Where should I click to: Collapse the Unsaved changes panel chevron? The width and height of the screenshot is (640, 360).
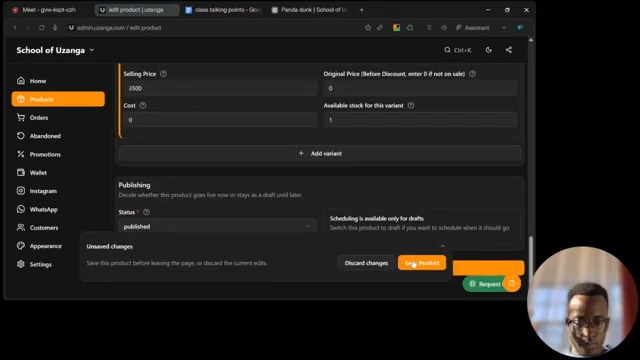[x=442, y=246]
